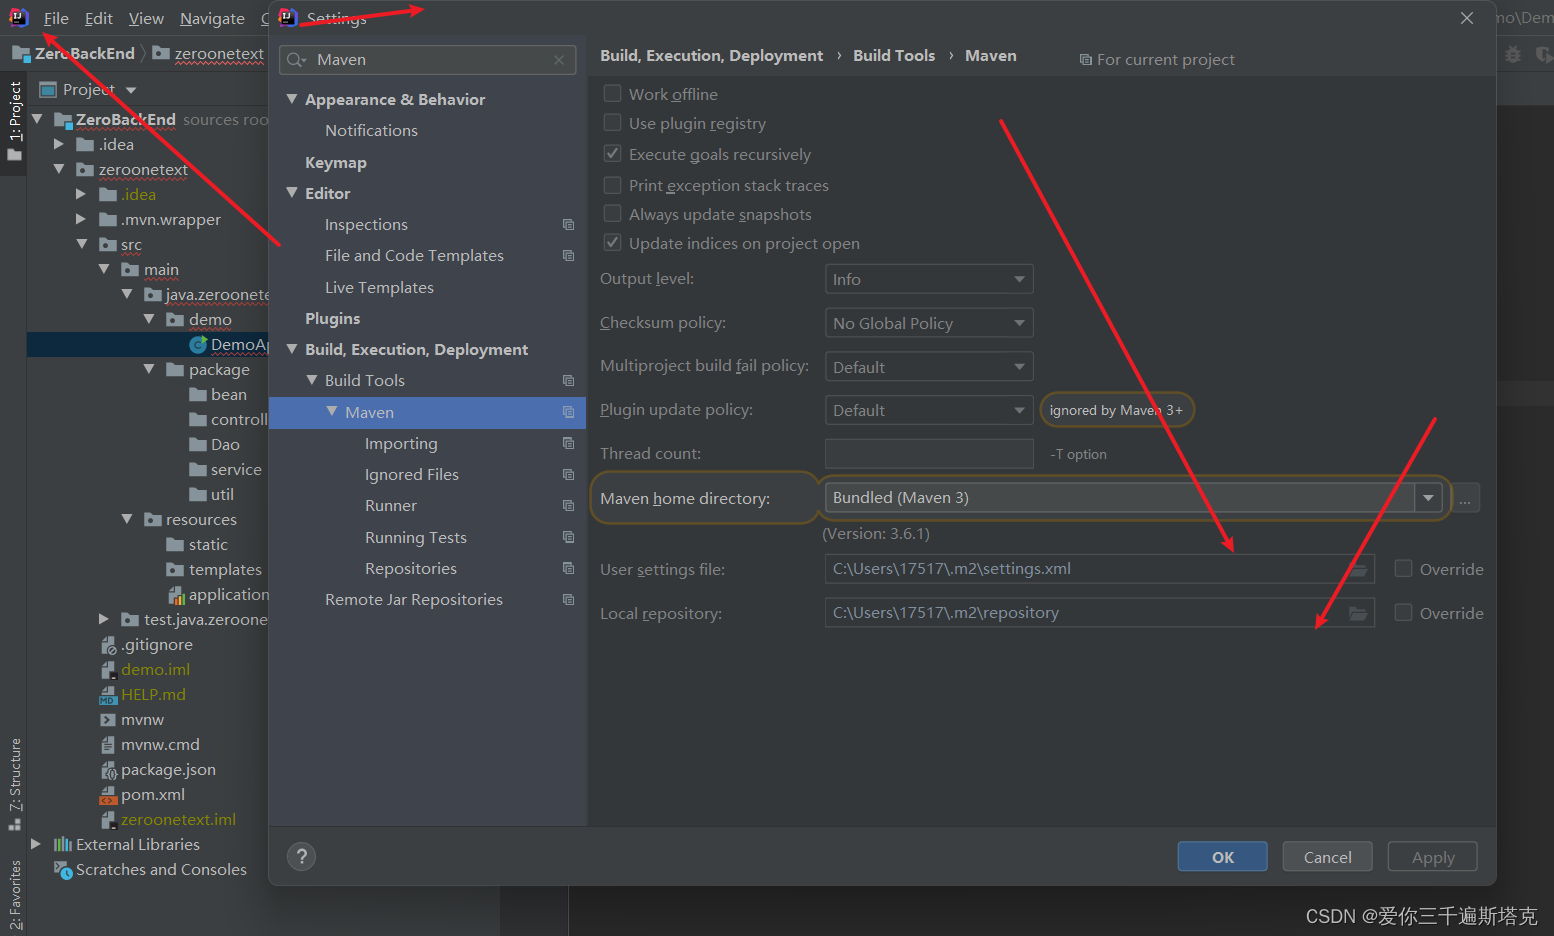
Task: Click the OK button
Action: pos(1222,857)
